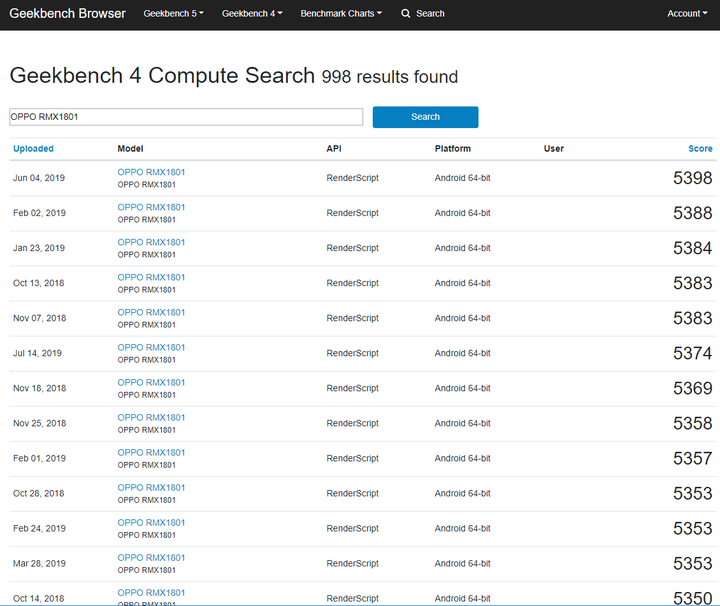Click the date Jun 04, 2019

(39, 178)
